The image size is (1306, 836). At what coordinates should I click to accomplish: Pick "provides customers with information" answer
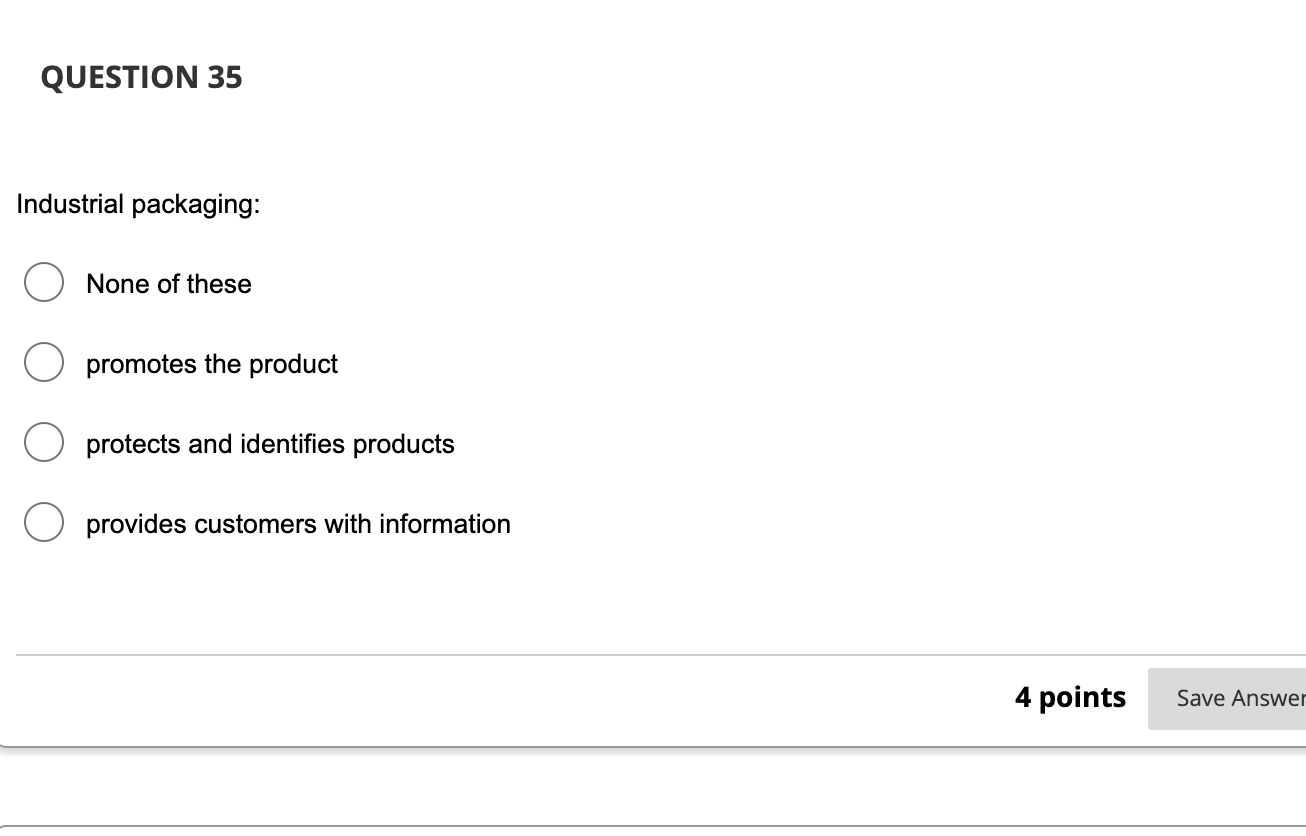[x=44, y=521]
